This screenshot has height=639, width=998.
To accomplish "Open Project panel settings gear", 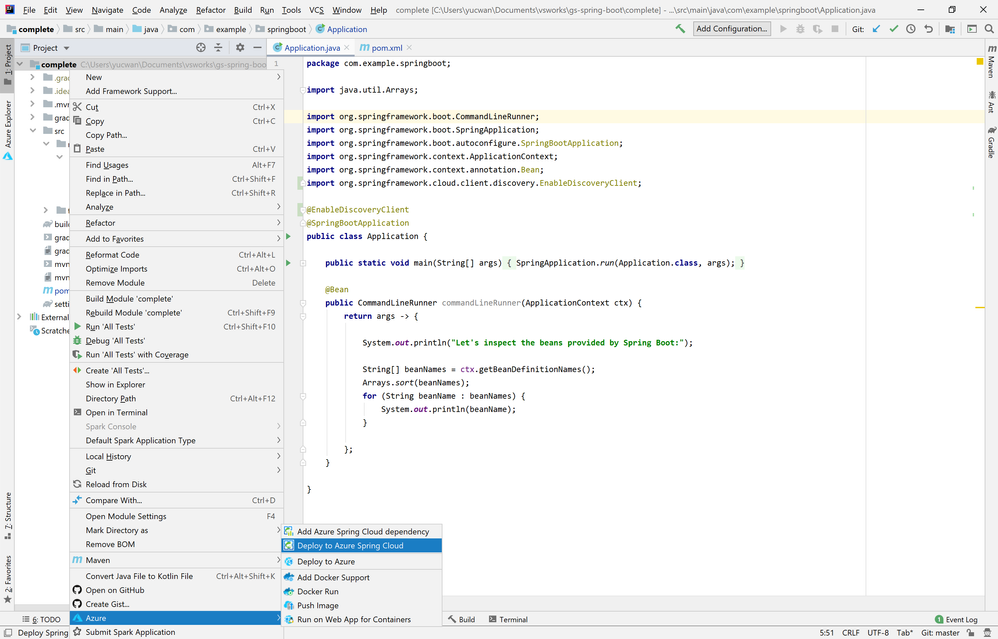I will [240, 47].
